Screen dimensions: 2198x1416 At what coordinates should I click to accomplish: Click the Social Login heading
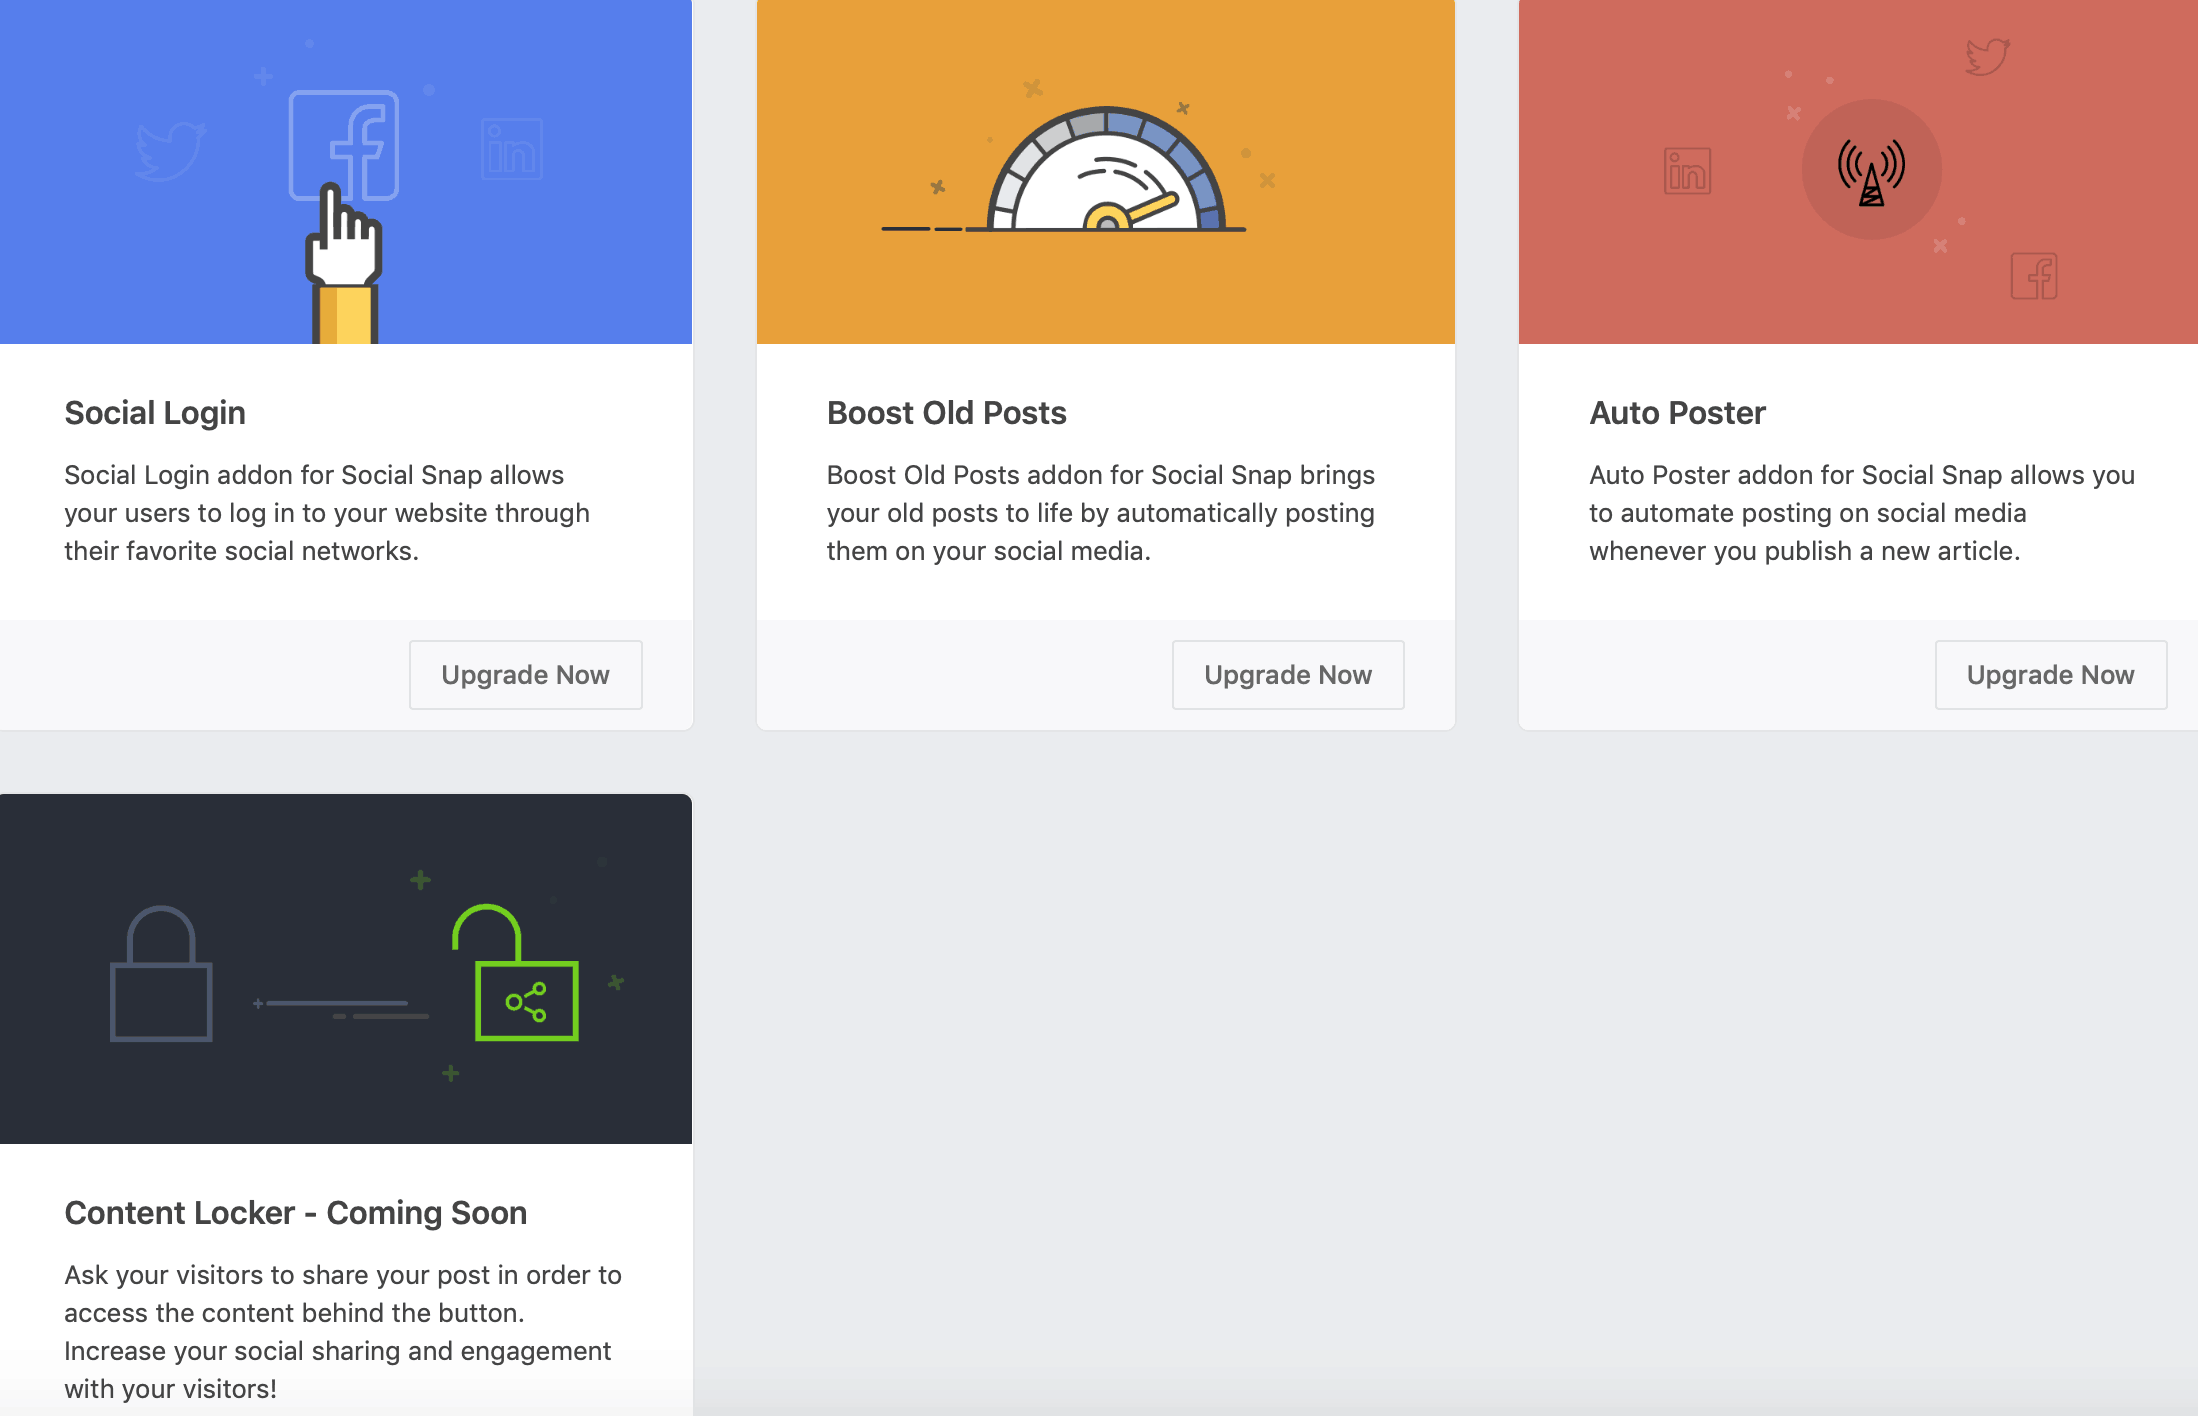[155, 413]
